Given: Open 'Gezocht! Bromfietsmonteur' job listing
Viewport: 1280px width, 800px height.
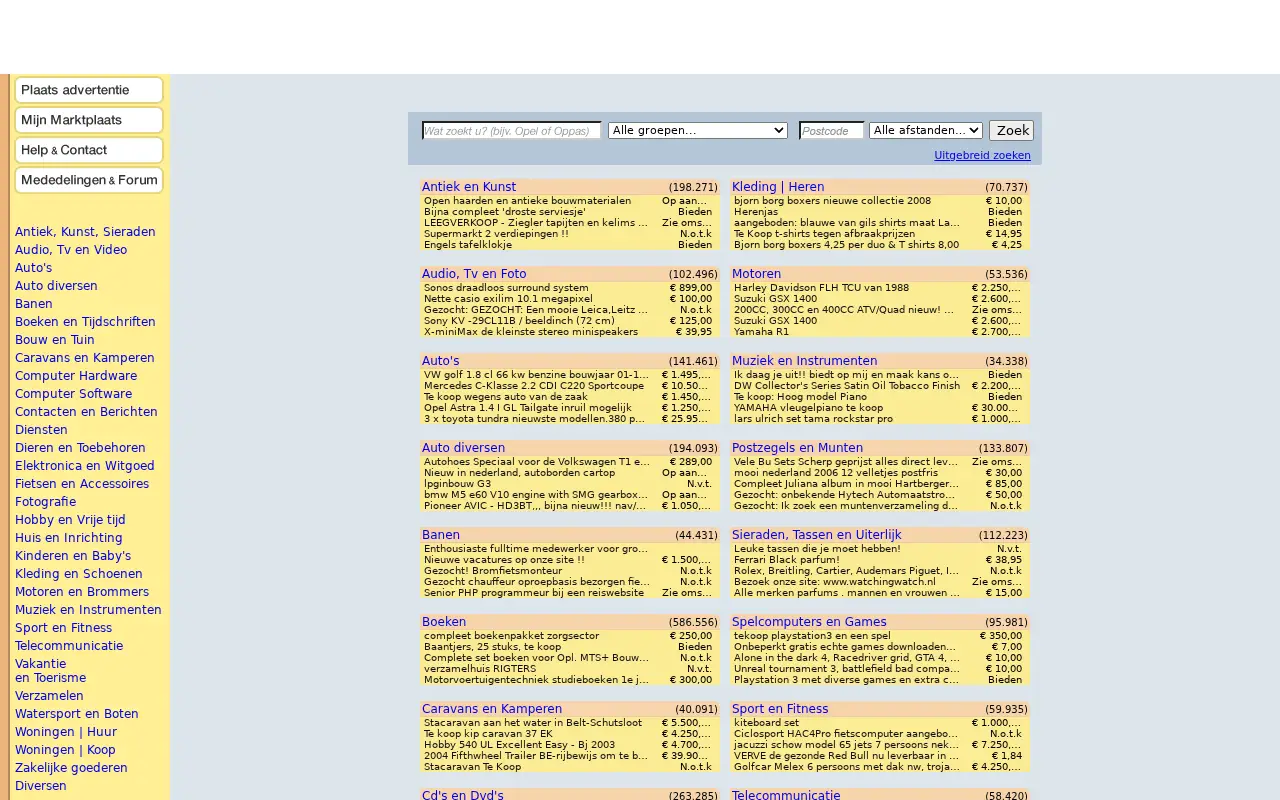Looking at the screenshot, I should [493, 571].
